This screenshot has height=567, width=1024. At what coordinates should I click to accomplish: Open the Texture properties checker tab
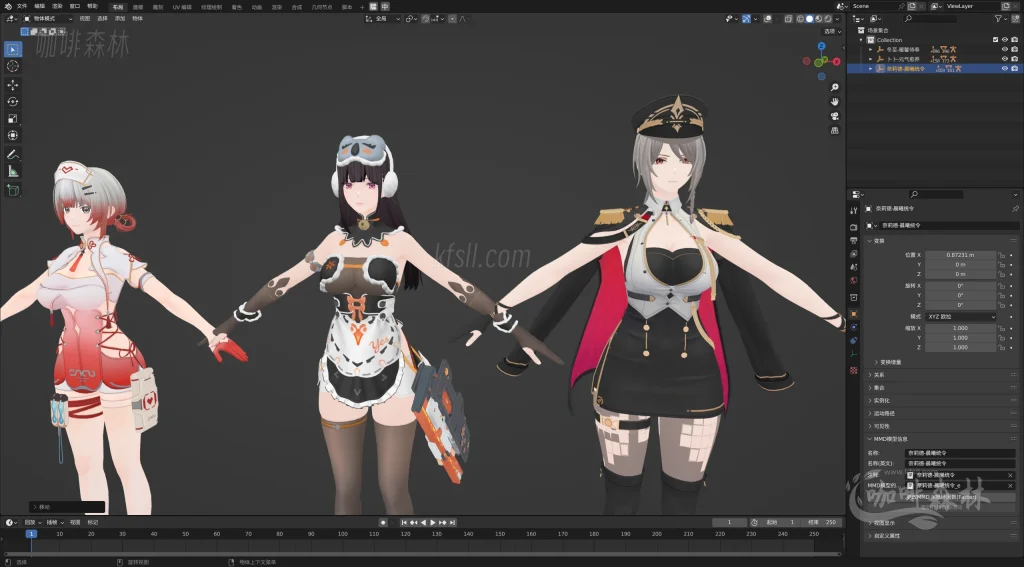pyautogui.click(x=854, y=370)
